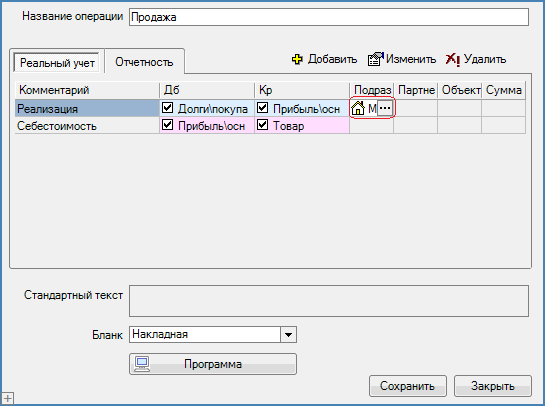Click the Закрыть button
This screenshot has height=406, width=545.
(x=493, y=386)
